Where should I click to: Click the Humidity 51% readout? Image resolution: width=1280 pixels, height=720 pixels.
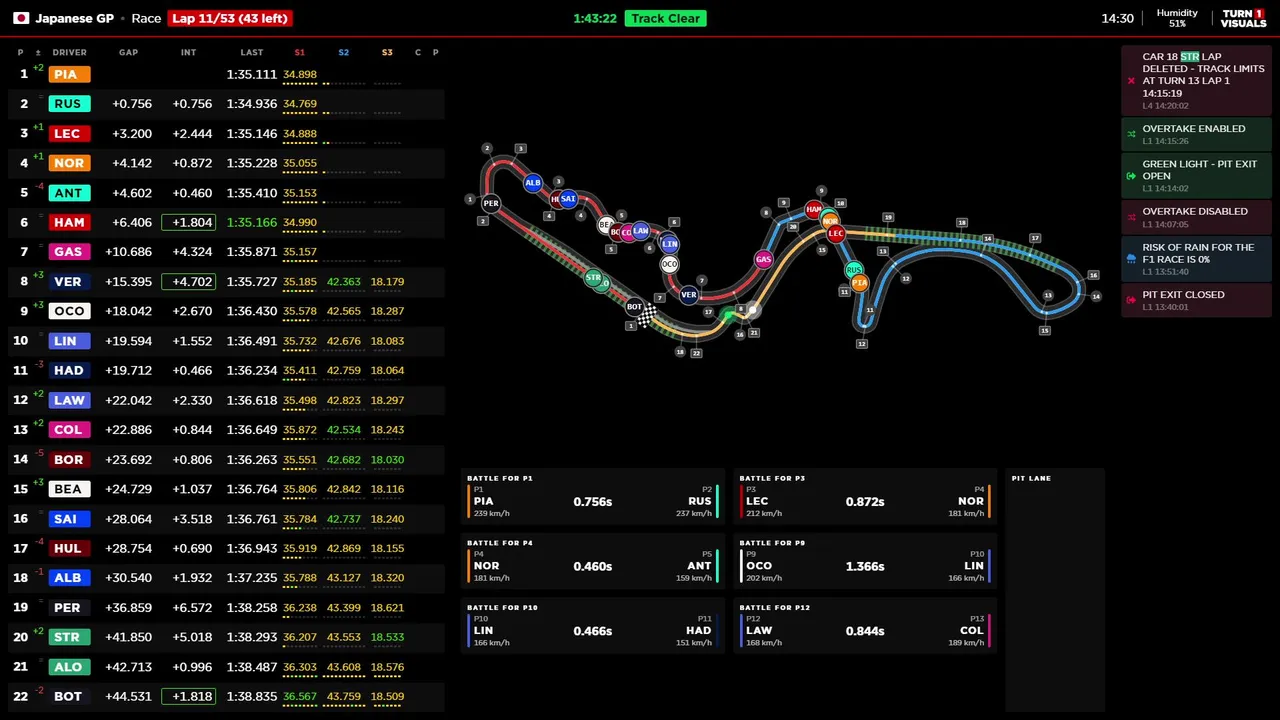tap(1177, 18)
